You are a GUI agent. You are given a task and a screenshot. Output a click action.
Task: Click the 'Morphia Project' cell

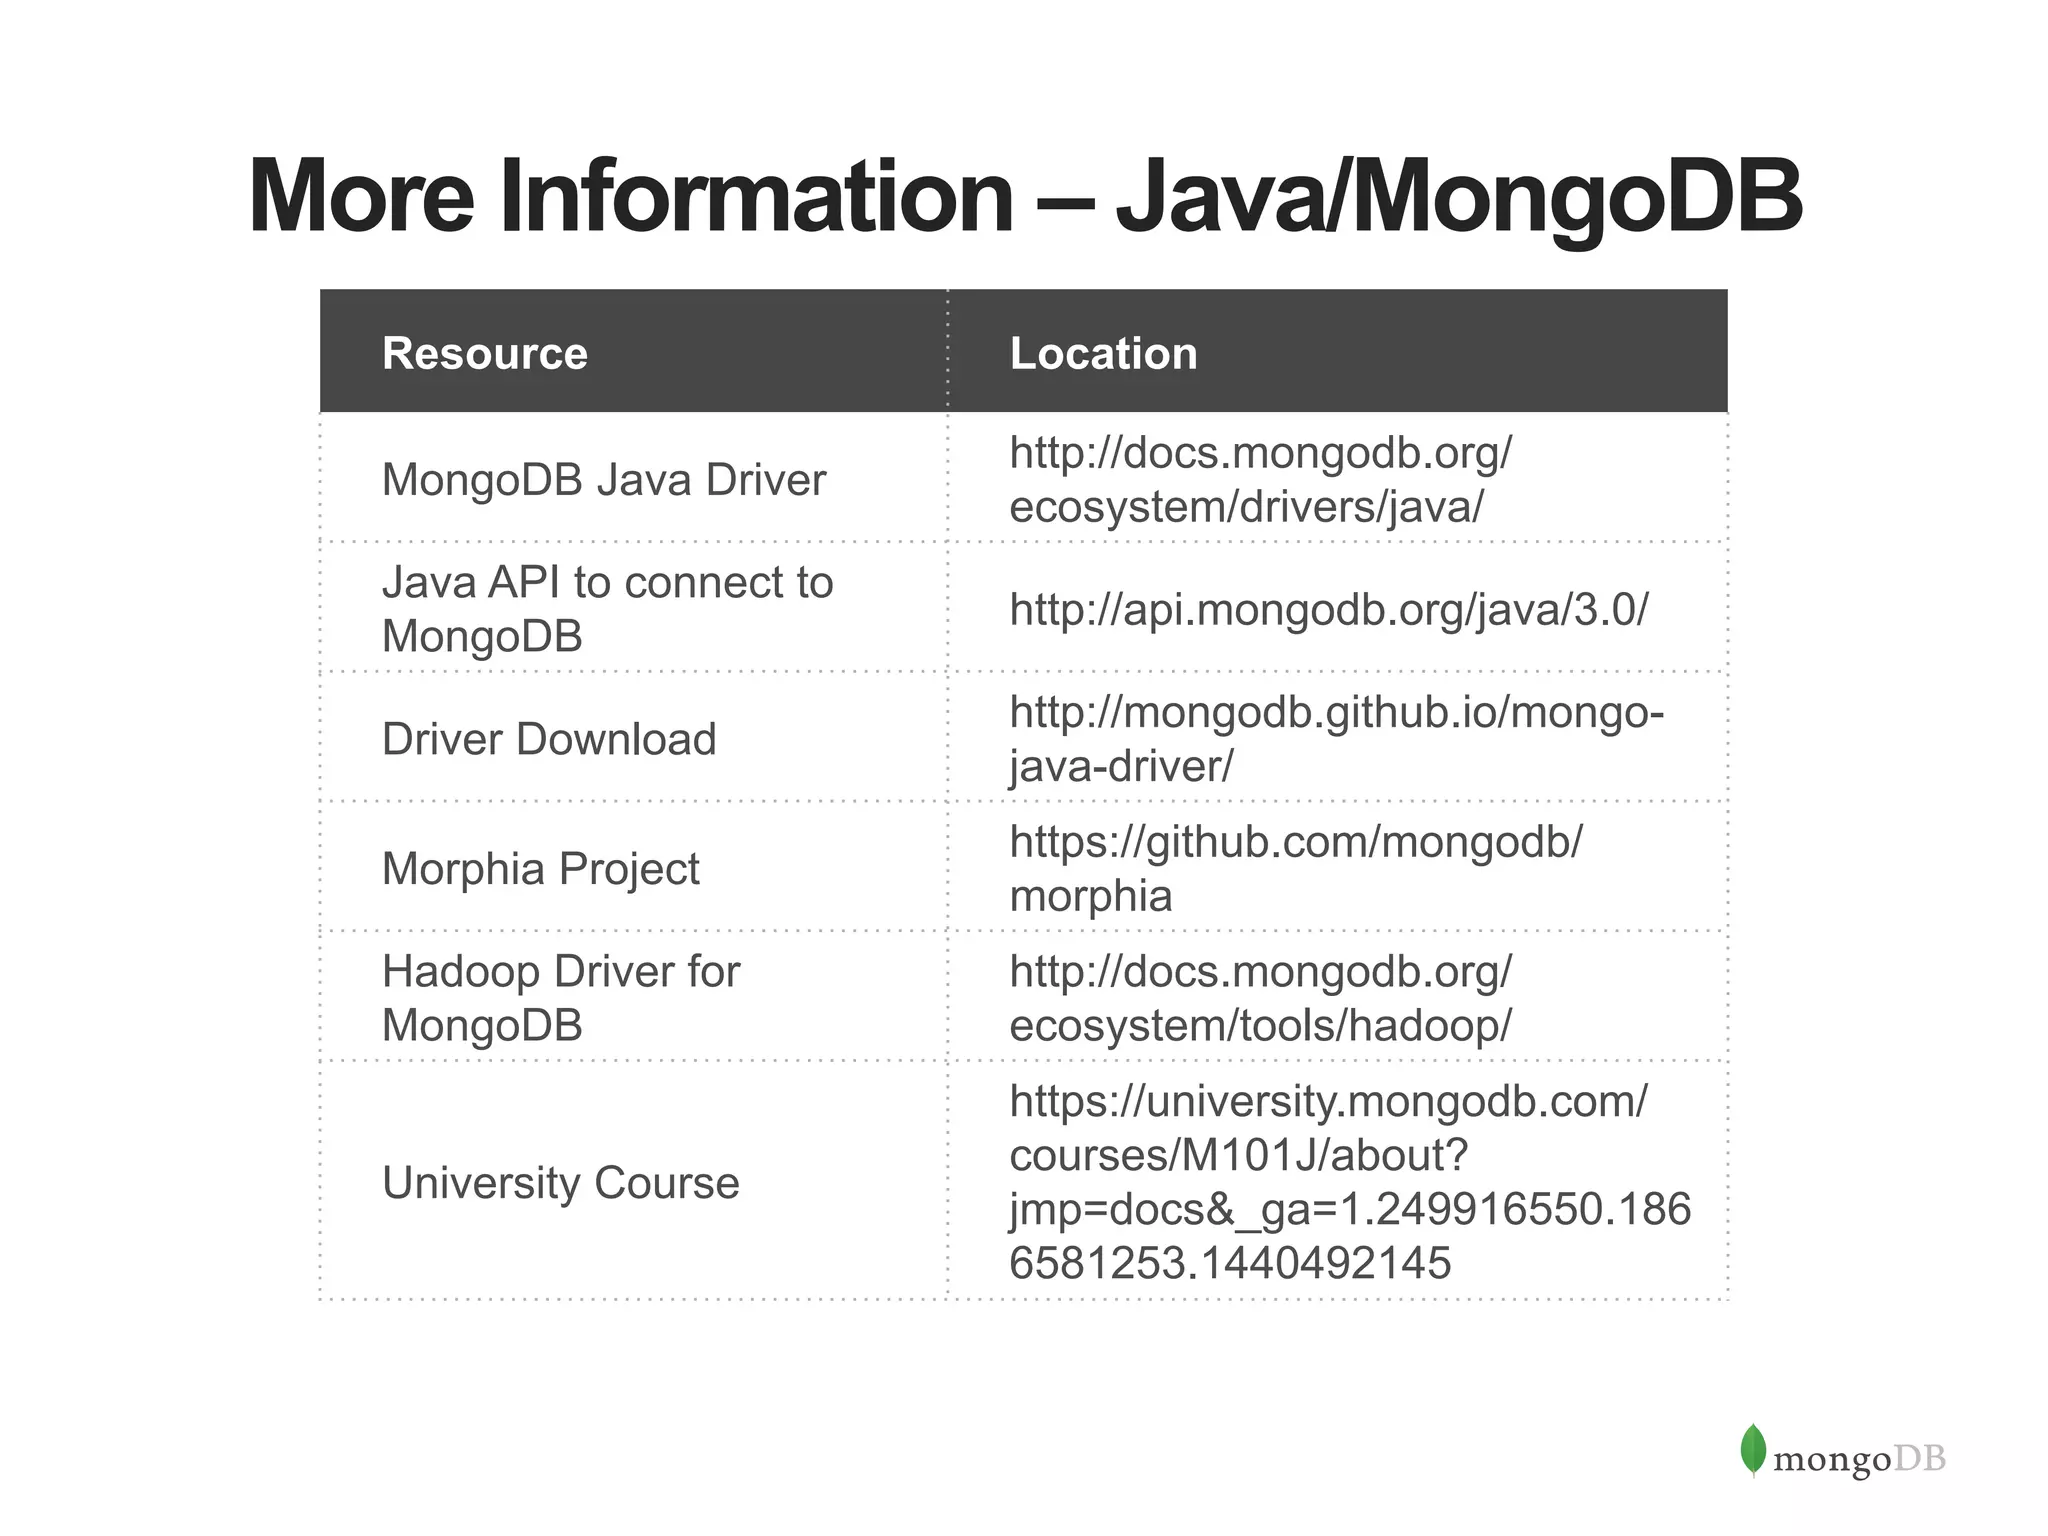[x=634, y=867]
